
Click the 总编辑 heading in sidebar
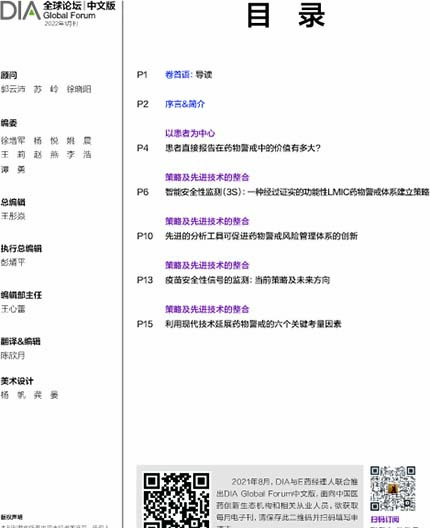coord(13,202)
